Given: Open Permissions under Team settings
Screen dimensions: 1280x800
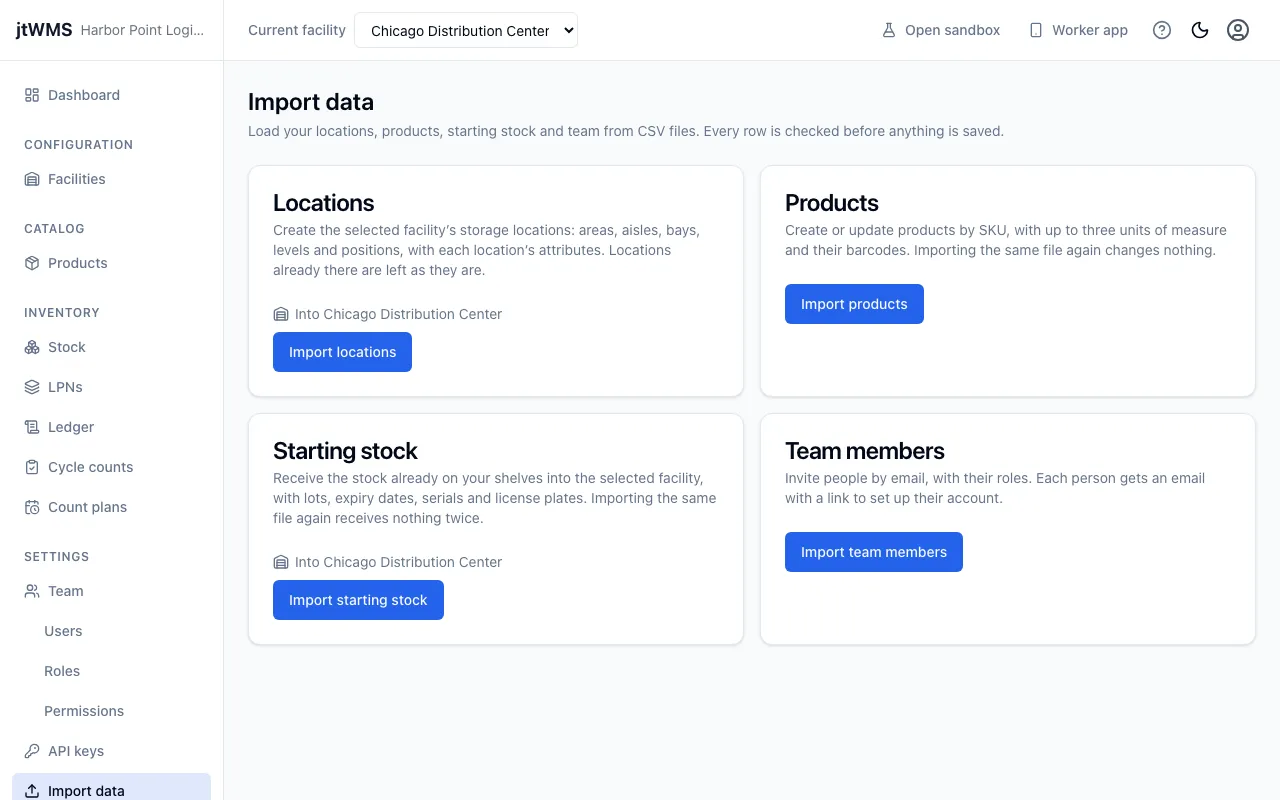Looking at the screenshot, I should pyautogui.click(x=84, y=711).
